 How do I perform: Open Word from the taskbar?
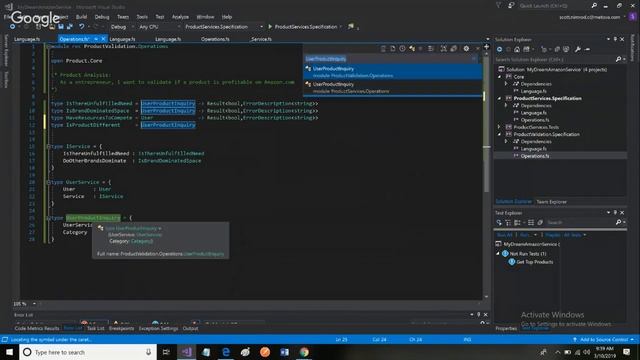pyautogui.click(x=284, y=352)
